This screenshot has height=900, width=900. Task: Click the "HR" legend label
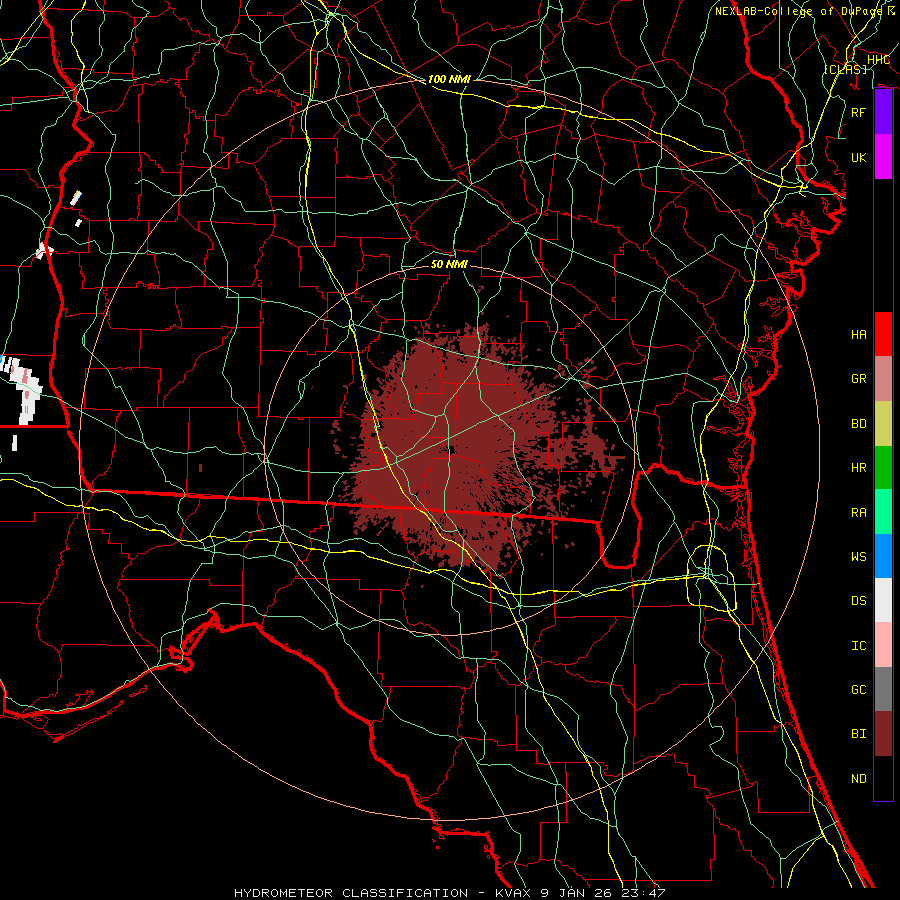point(859,468)
